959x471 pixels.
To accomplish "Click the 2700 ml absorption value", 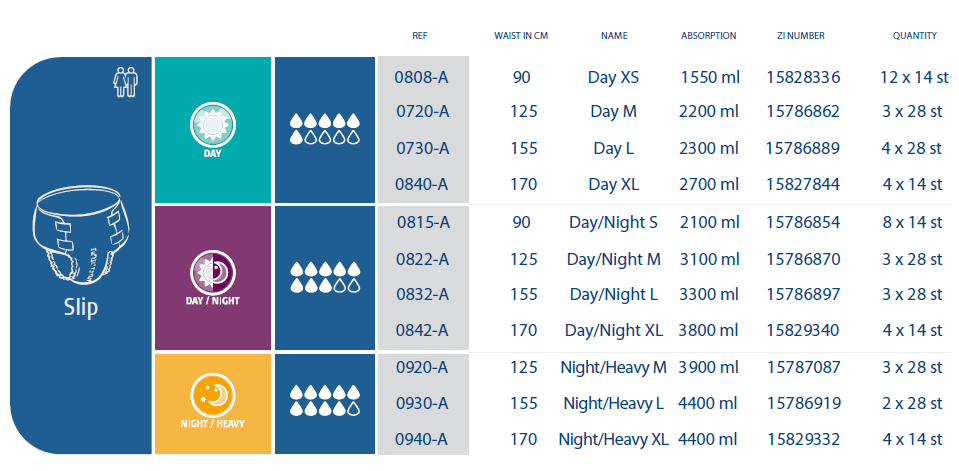I will click(709, 184).
